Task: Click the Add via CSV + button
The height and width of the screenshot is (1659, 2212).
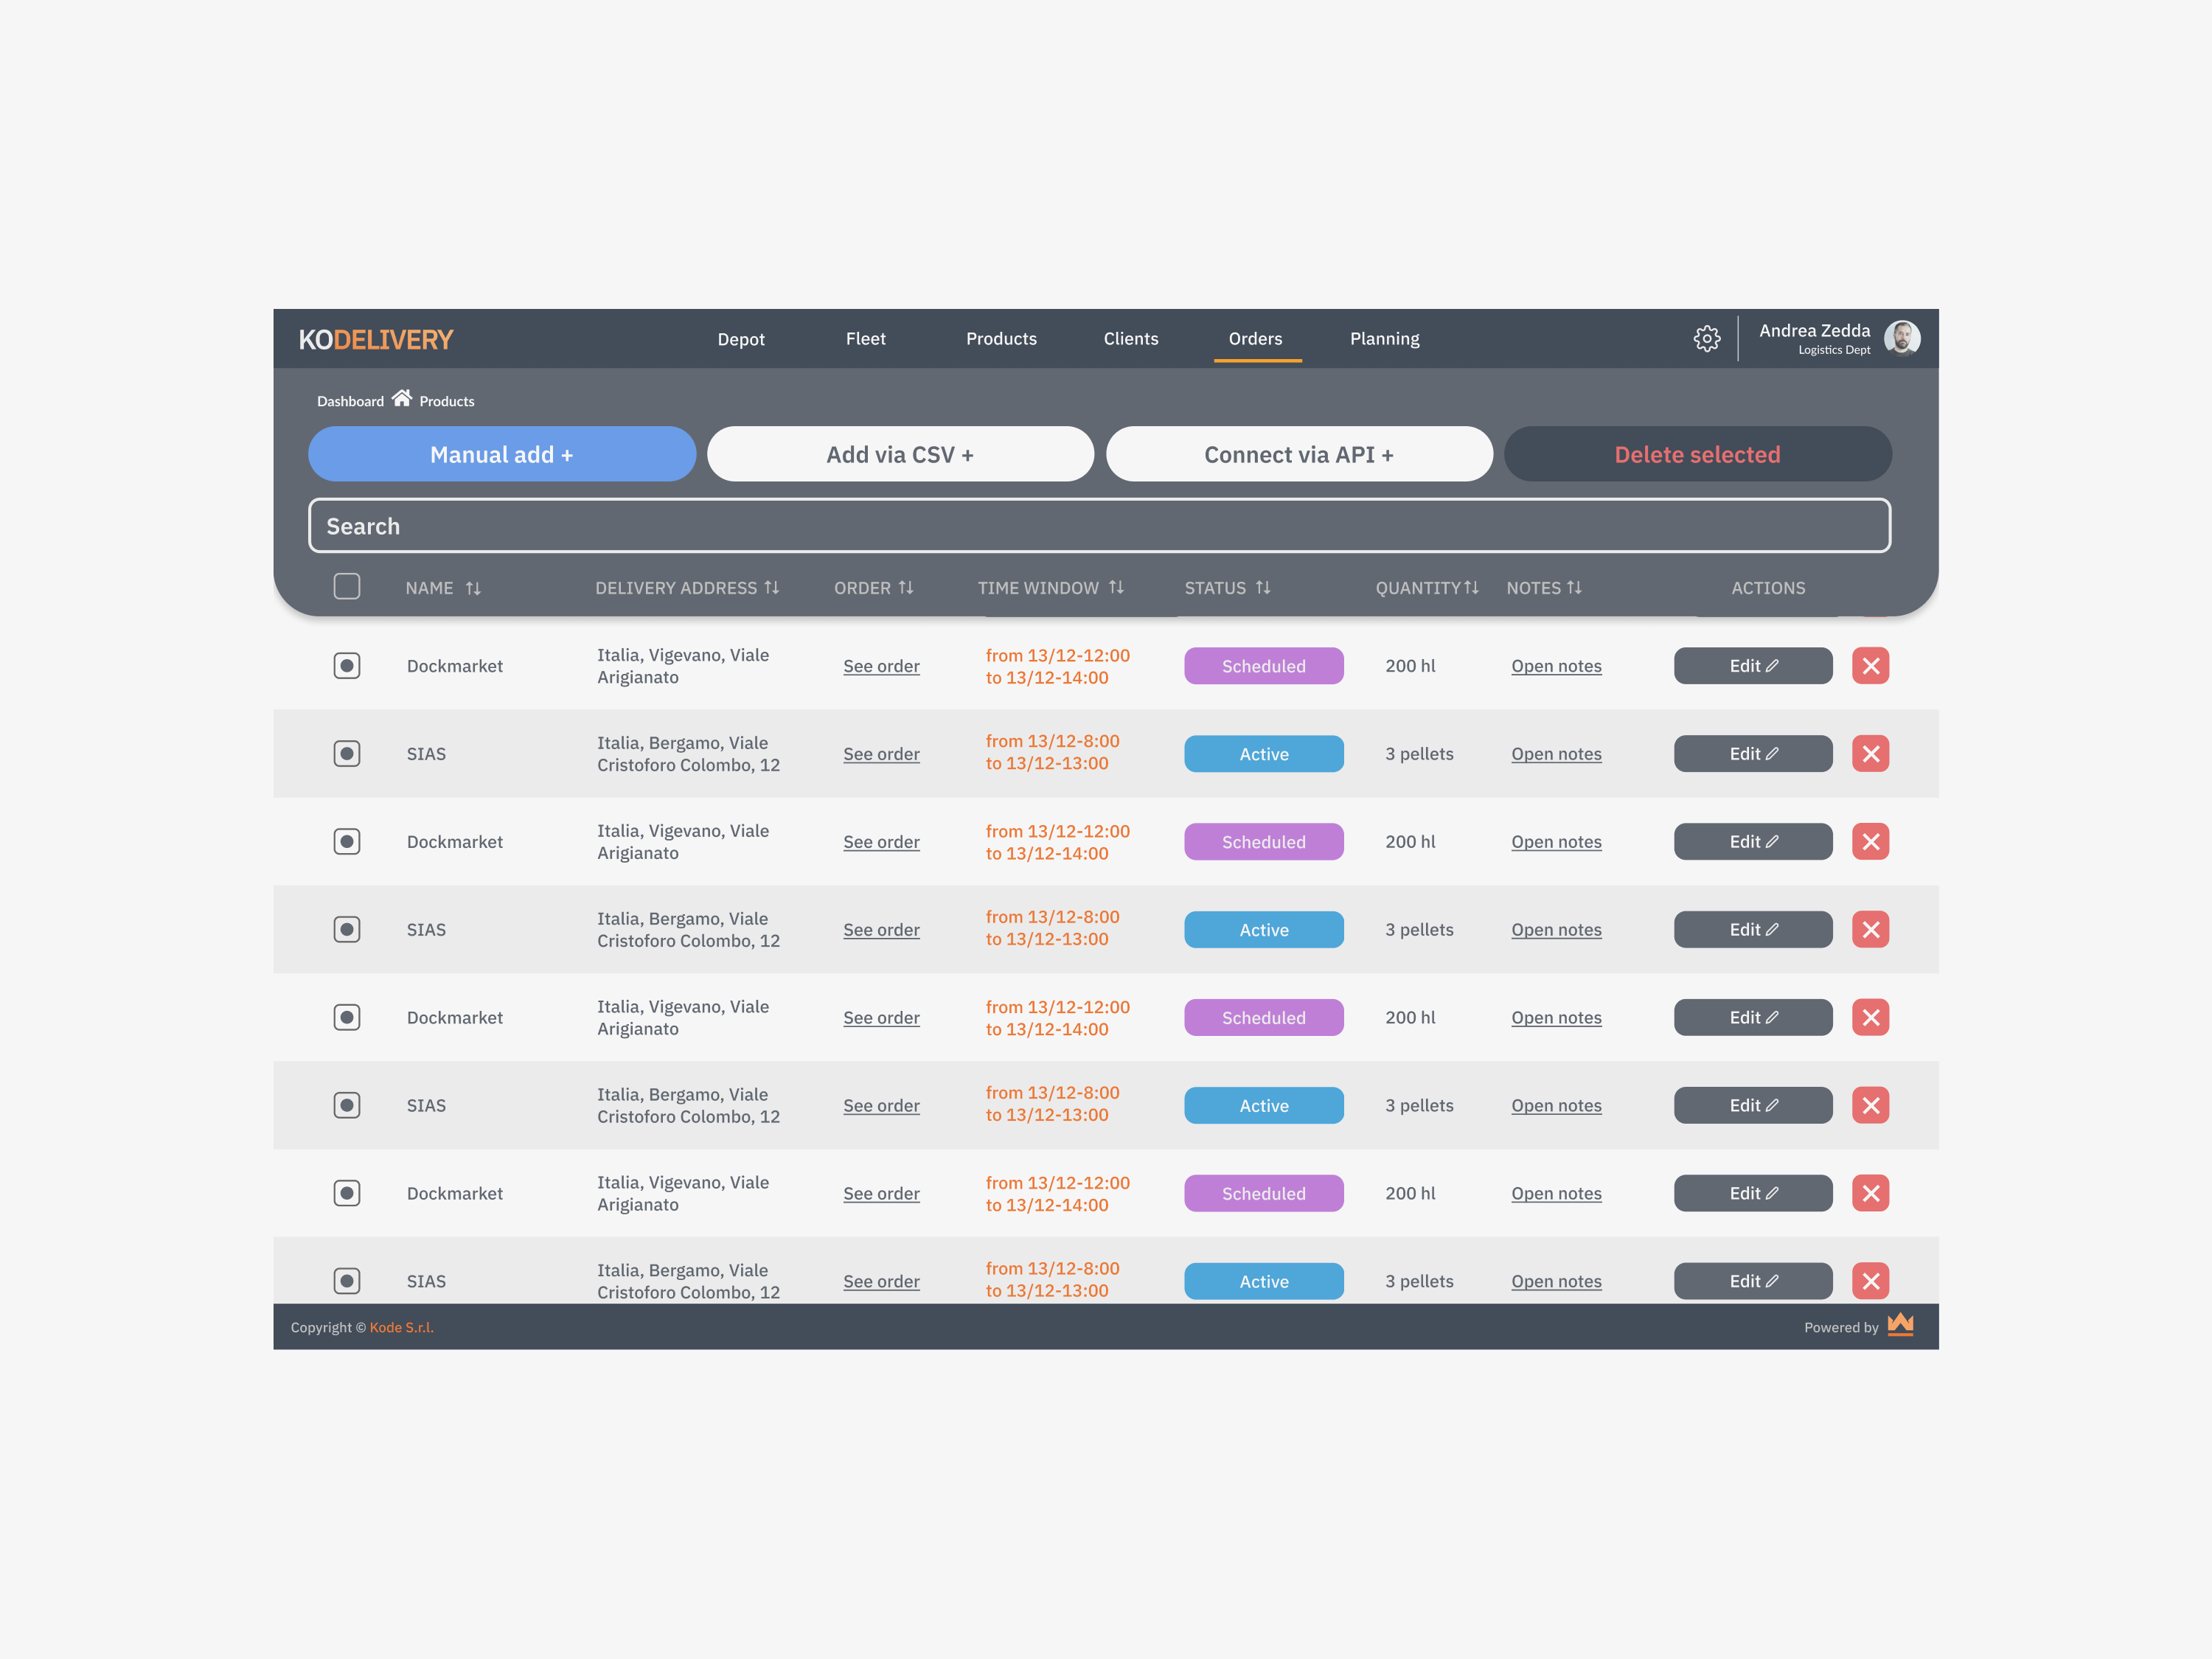Action: (900, 454)
